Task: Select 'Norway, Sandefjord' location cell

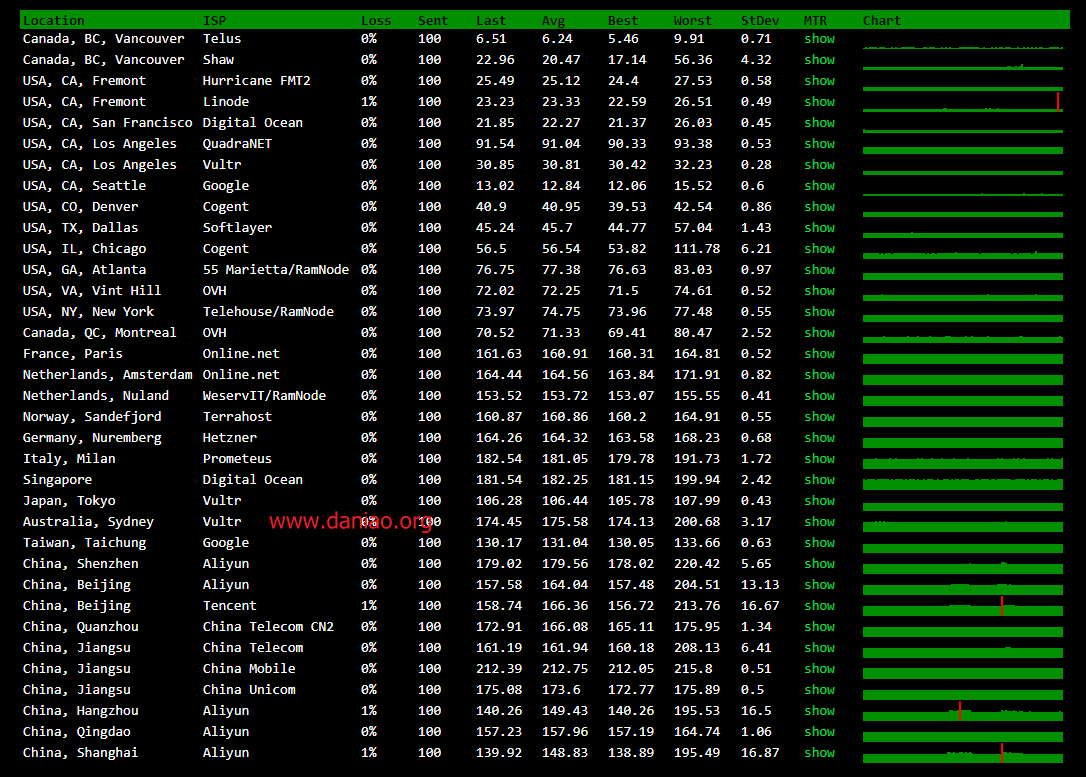Action: (x=92, y=417)
